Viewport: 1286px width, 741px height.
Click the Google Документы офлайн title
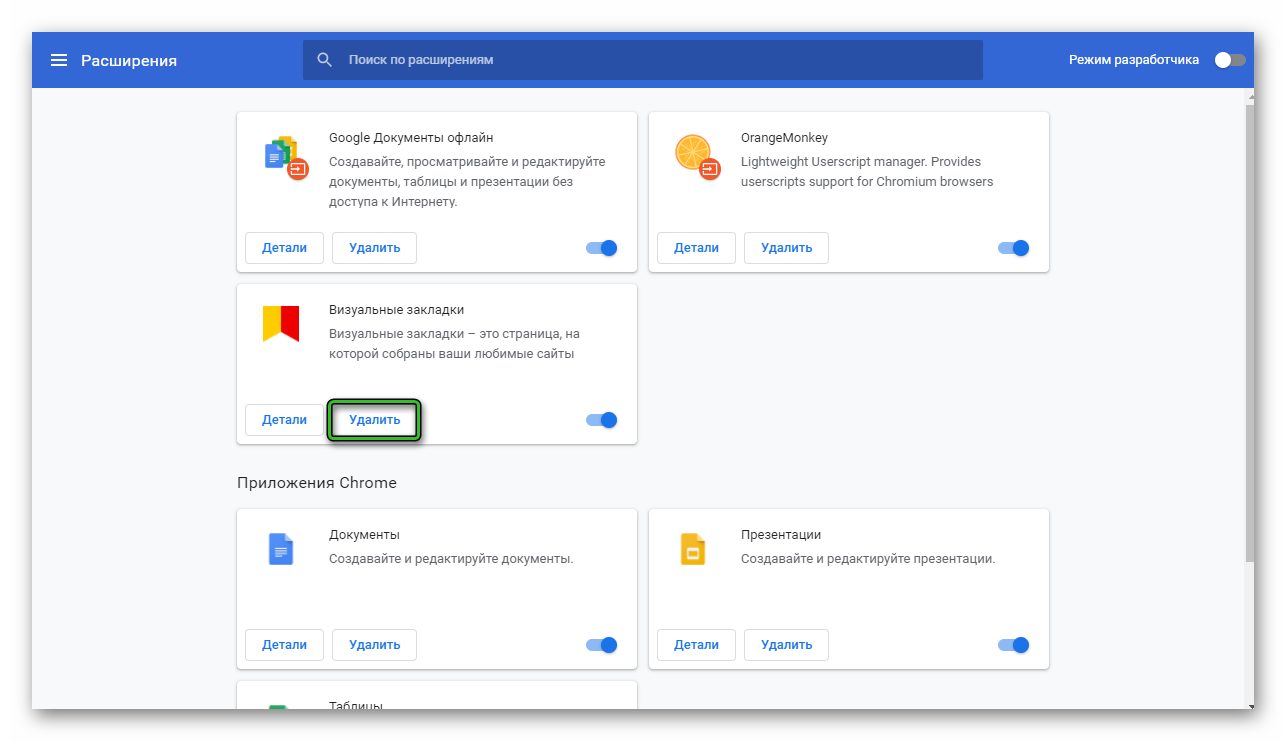click(x=411, y=138)
